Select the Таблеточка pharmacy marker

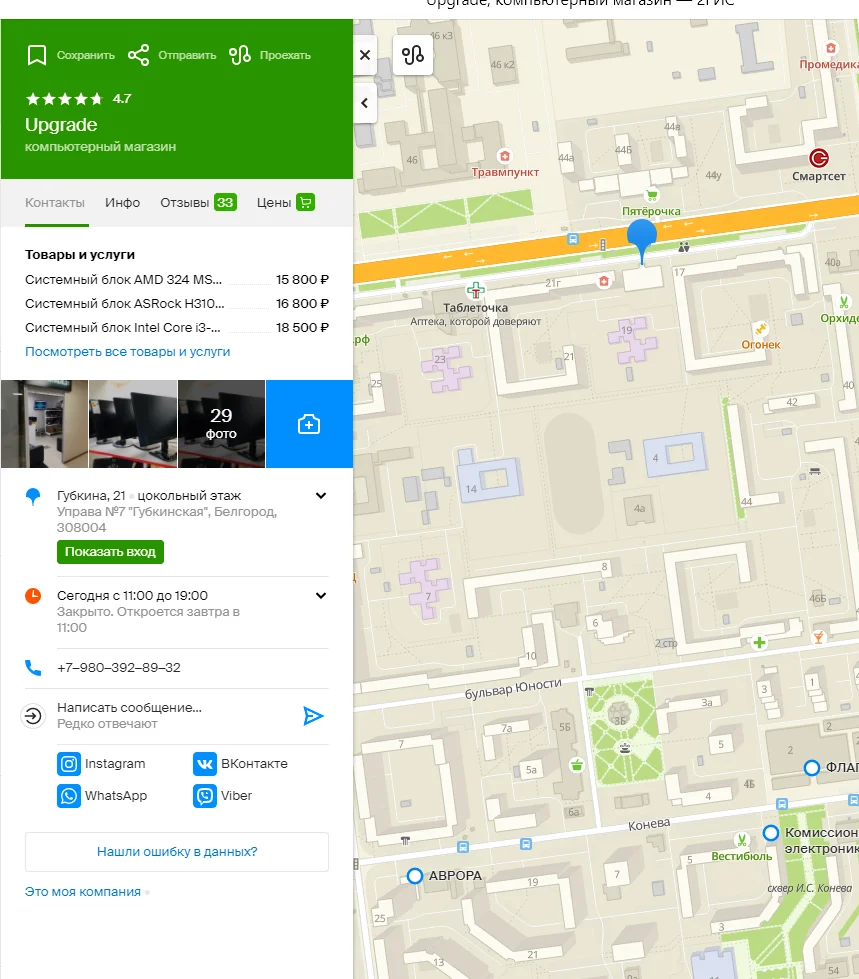point(476,290)
